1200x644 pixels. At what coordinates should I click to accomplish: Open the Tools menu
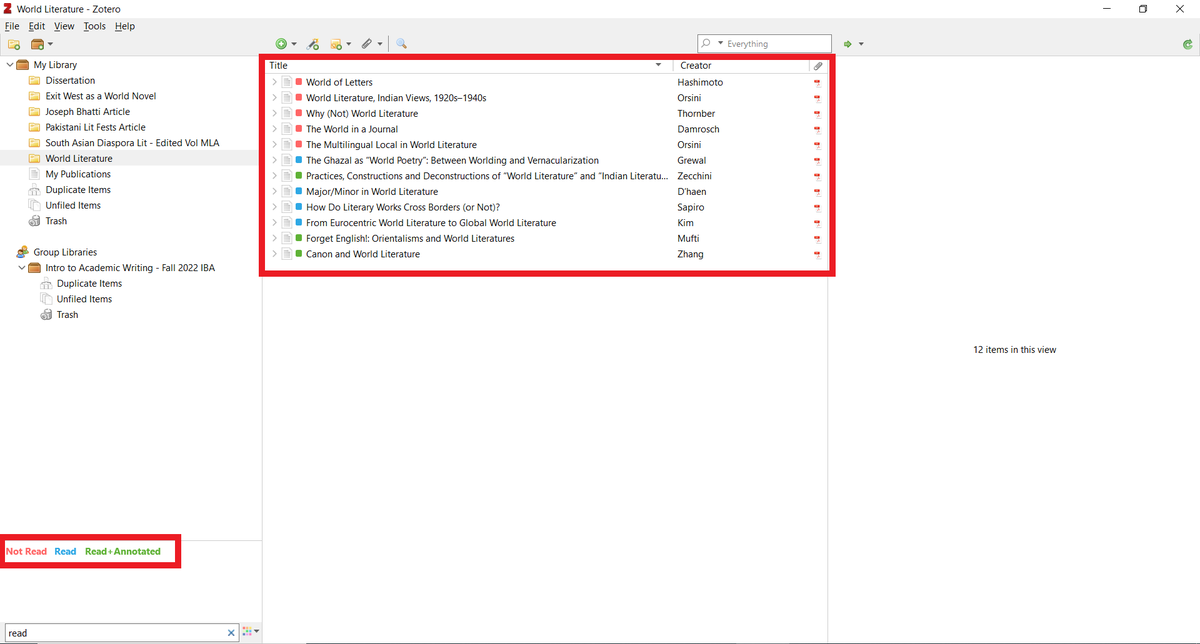click(x=95, y=26)
